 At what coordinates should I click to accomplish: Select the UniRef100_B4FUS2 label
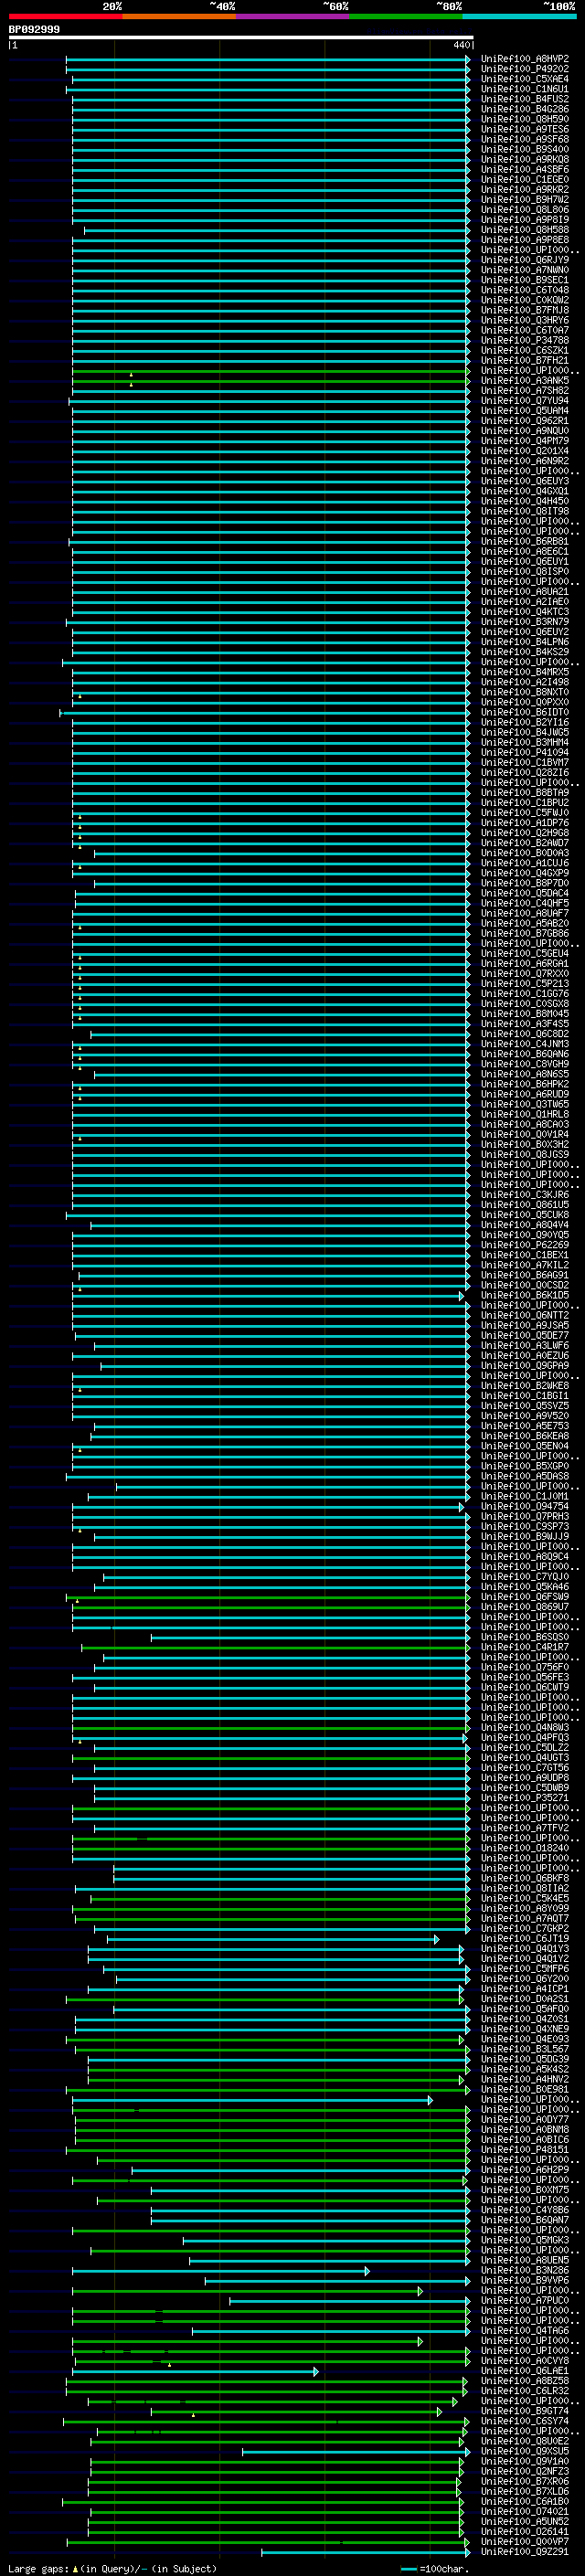point(525,99)
